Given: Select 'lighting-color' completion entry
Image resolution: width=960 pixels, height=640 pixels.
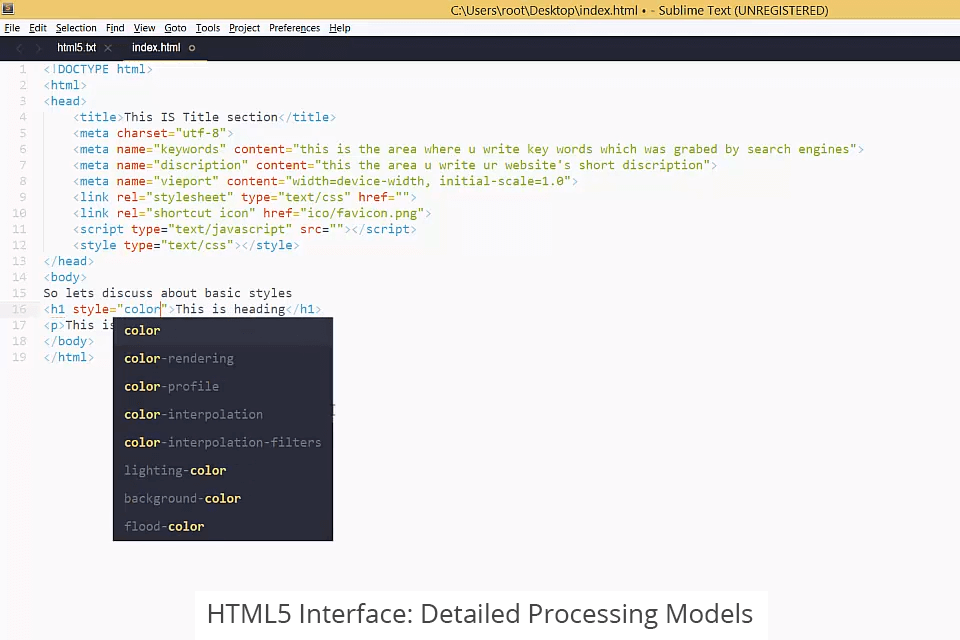Looking at the screenshot, I should click(x=223, y=470).
